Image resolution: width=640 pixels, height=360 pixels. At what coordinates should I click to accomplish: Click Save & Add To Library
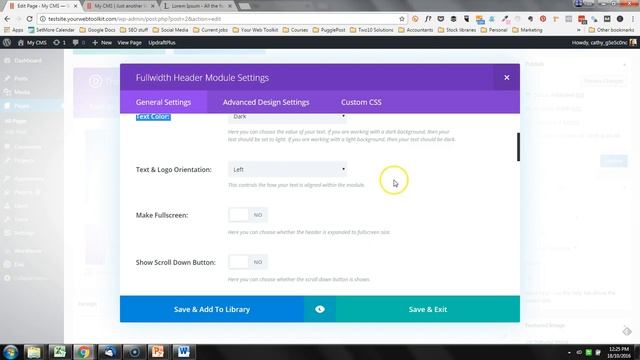pos(212,309)
